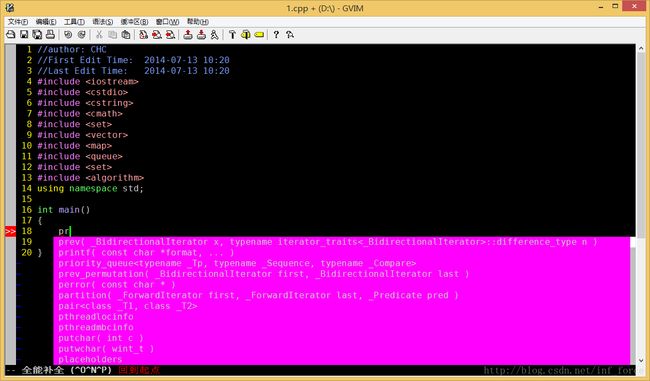The height and width of the screenshot is (381, 650).
Task: Select pair<class _T1, class _T2> entry
Action: (342, 306)
